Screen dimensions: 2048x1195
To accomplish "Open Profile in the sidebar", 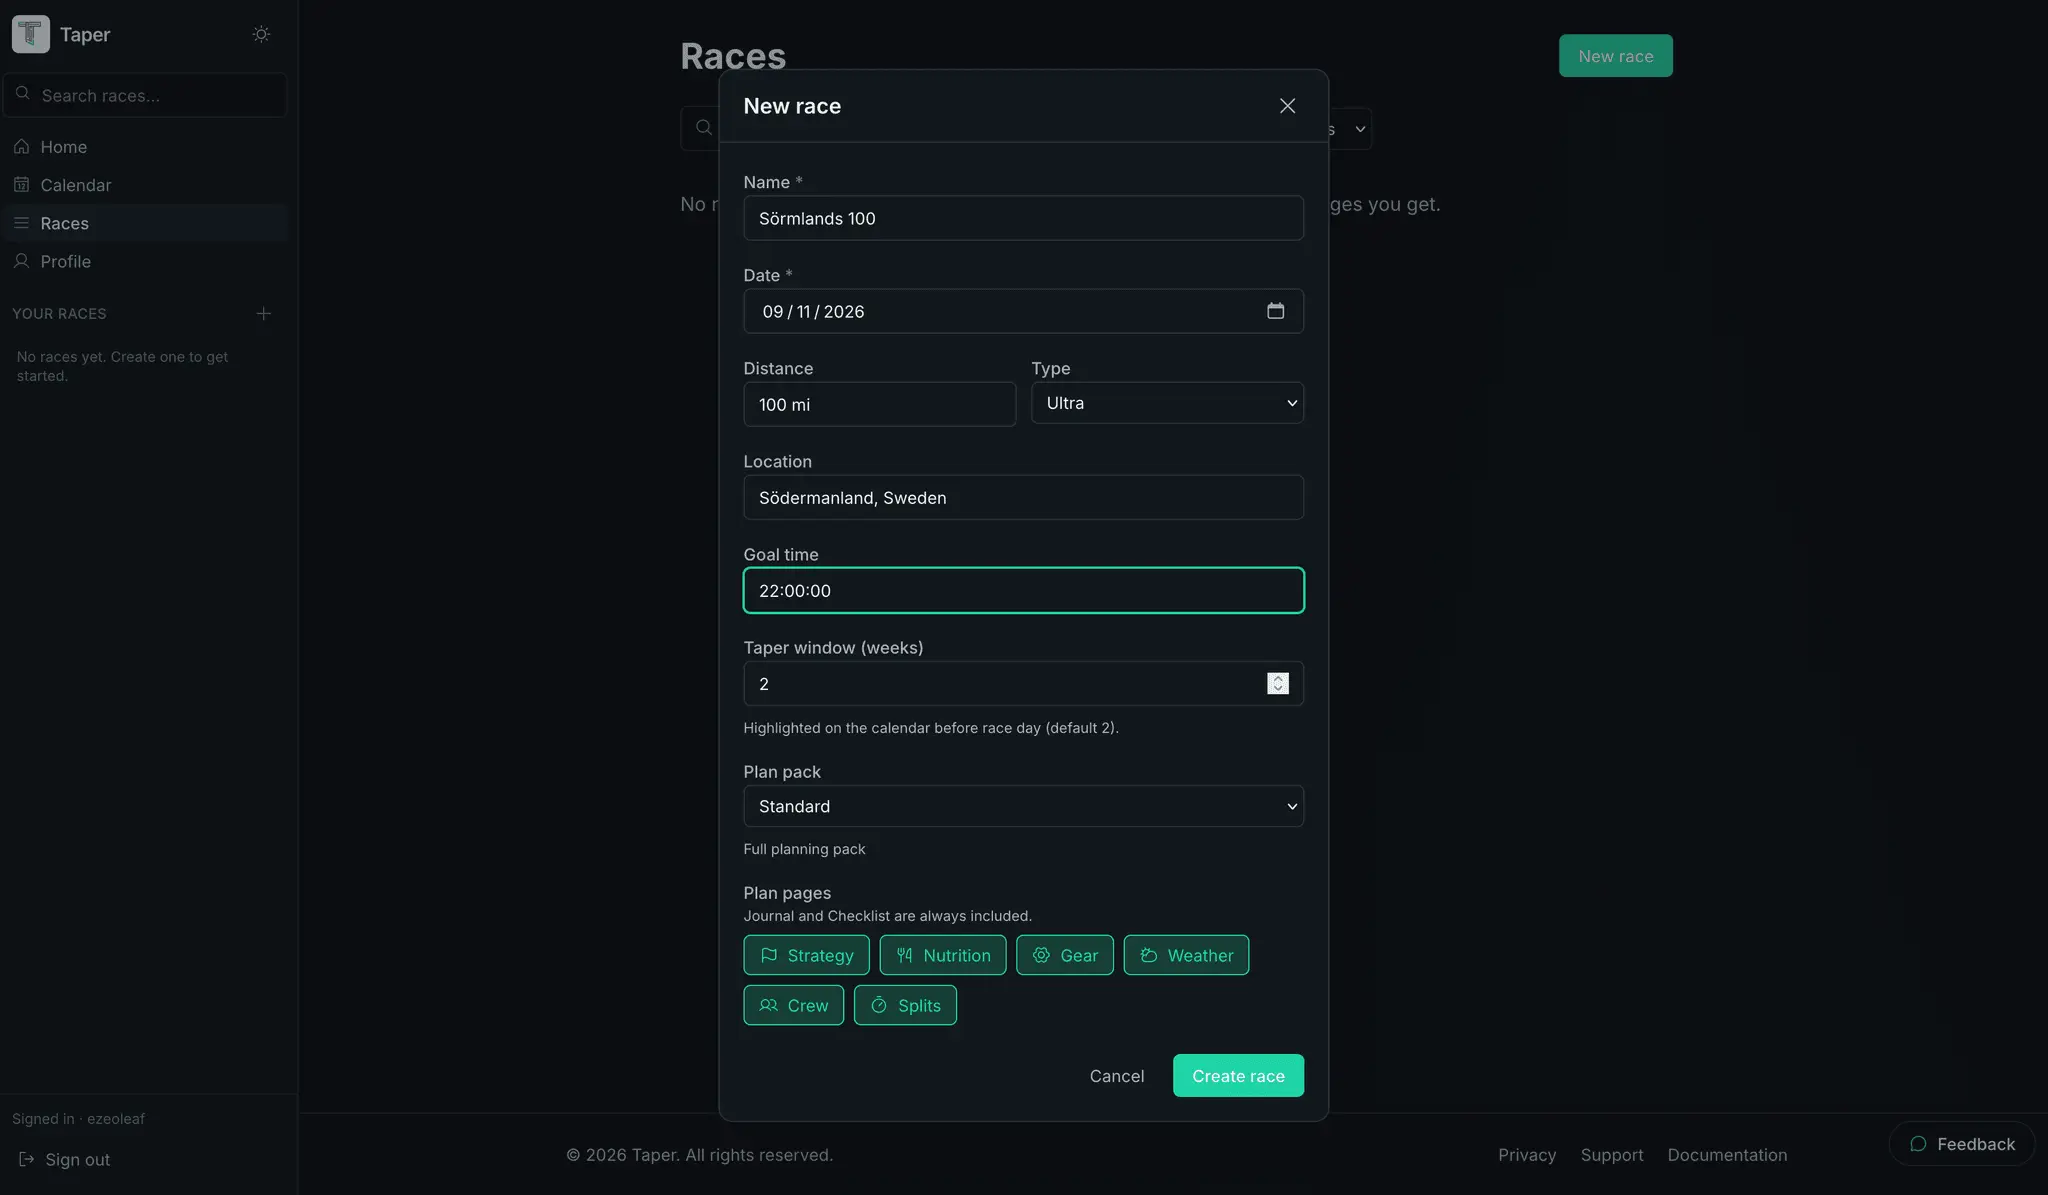I will [x=146, y=261].
